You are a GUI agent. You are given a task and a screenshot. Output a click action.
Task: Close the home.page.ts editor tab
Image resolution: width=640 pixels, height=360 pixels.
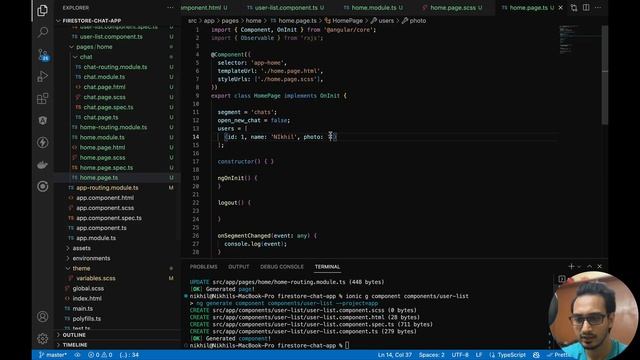pos(560,8)
